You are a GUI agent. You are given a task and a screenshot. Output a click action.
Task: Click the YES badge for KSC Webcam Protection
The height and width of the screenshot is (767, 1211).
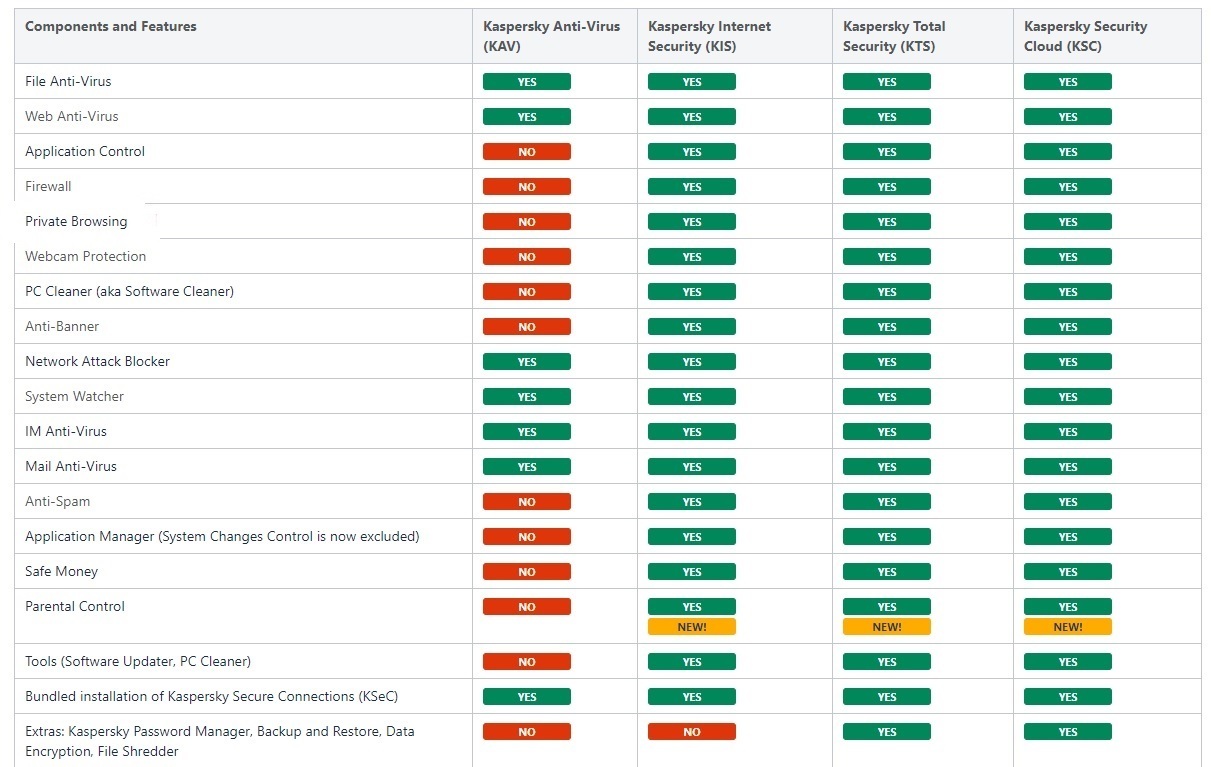pyautogui.click(x=1067, y=257)
